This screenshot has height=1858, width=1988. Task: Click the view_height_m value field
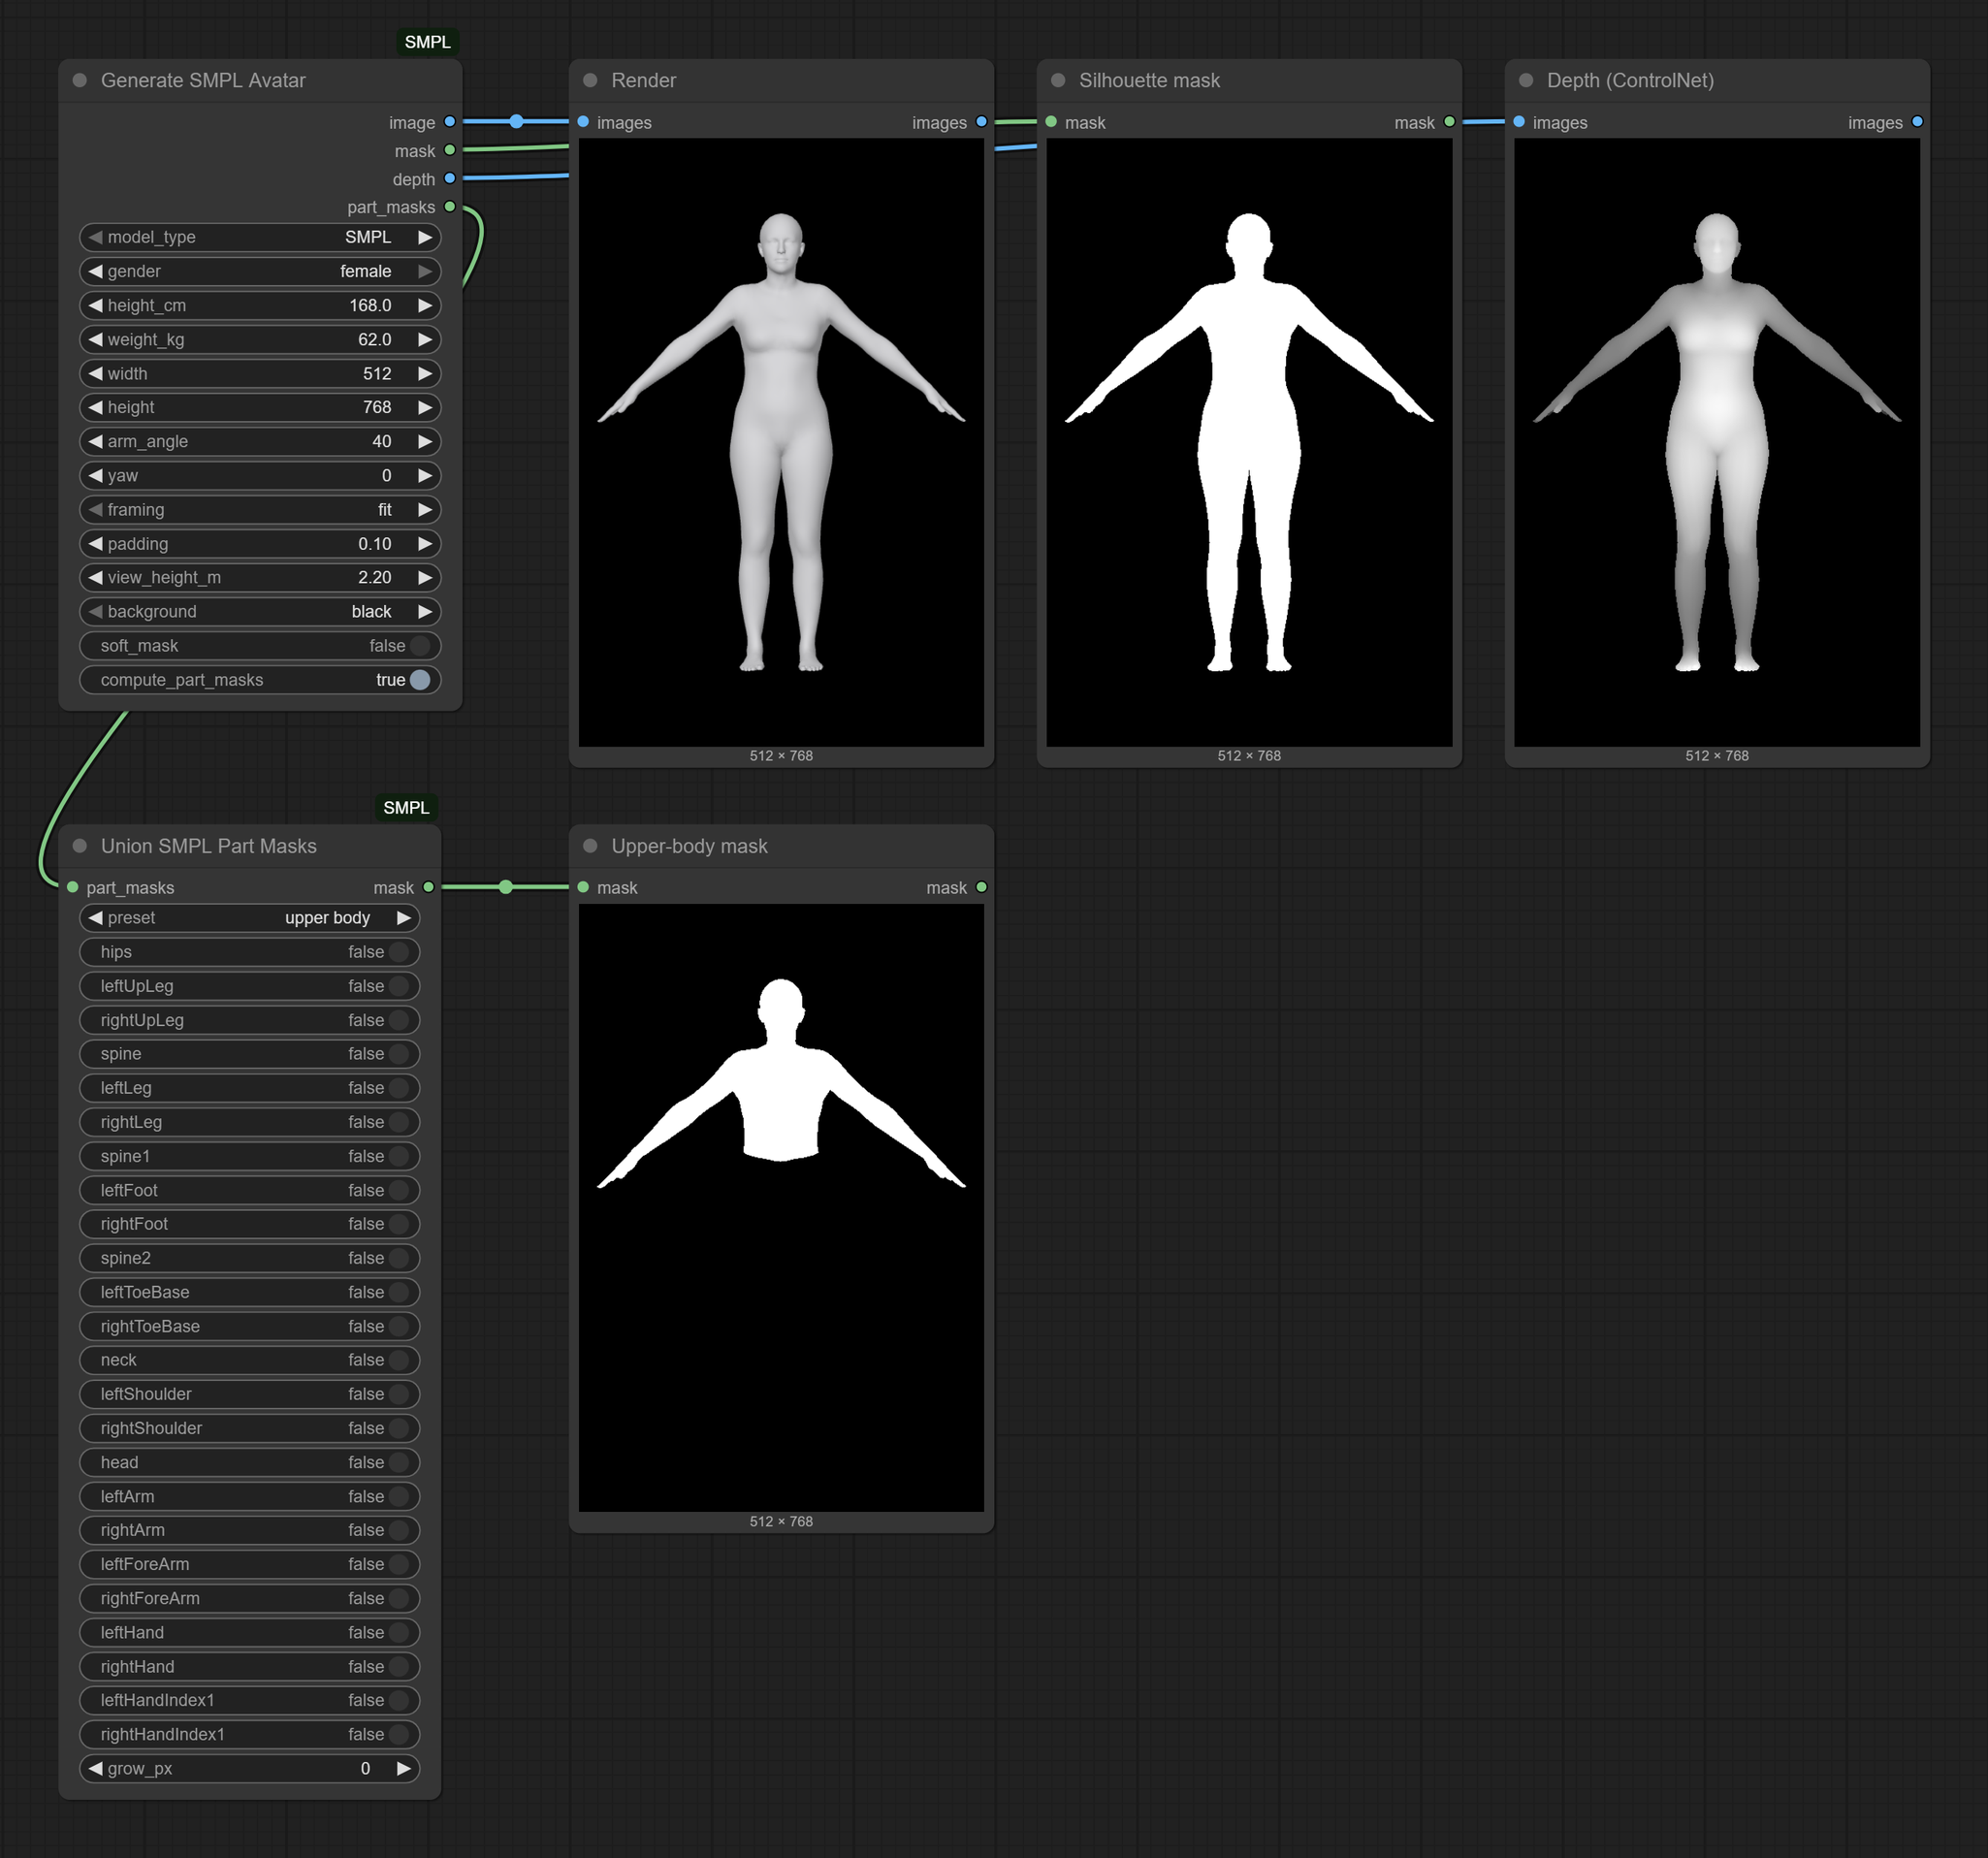click(x=260, y=578)
